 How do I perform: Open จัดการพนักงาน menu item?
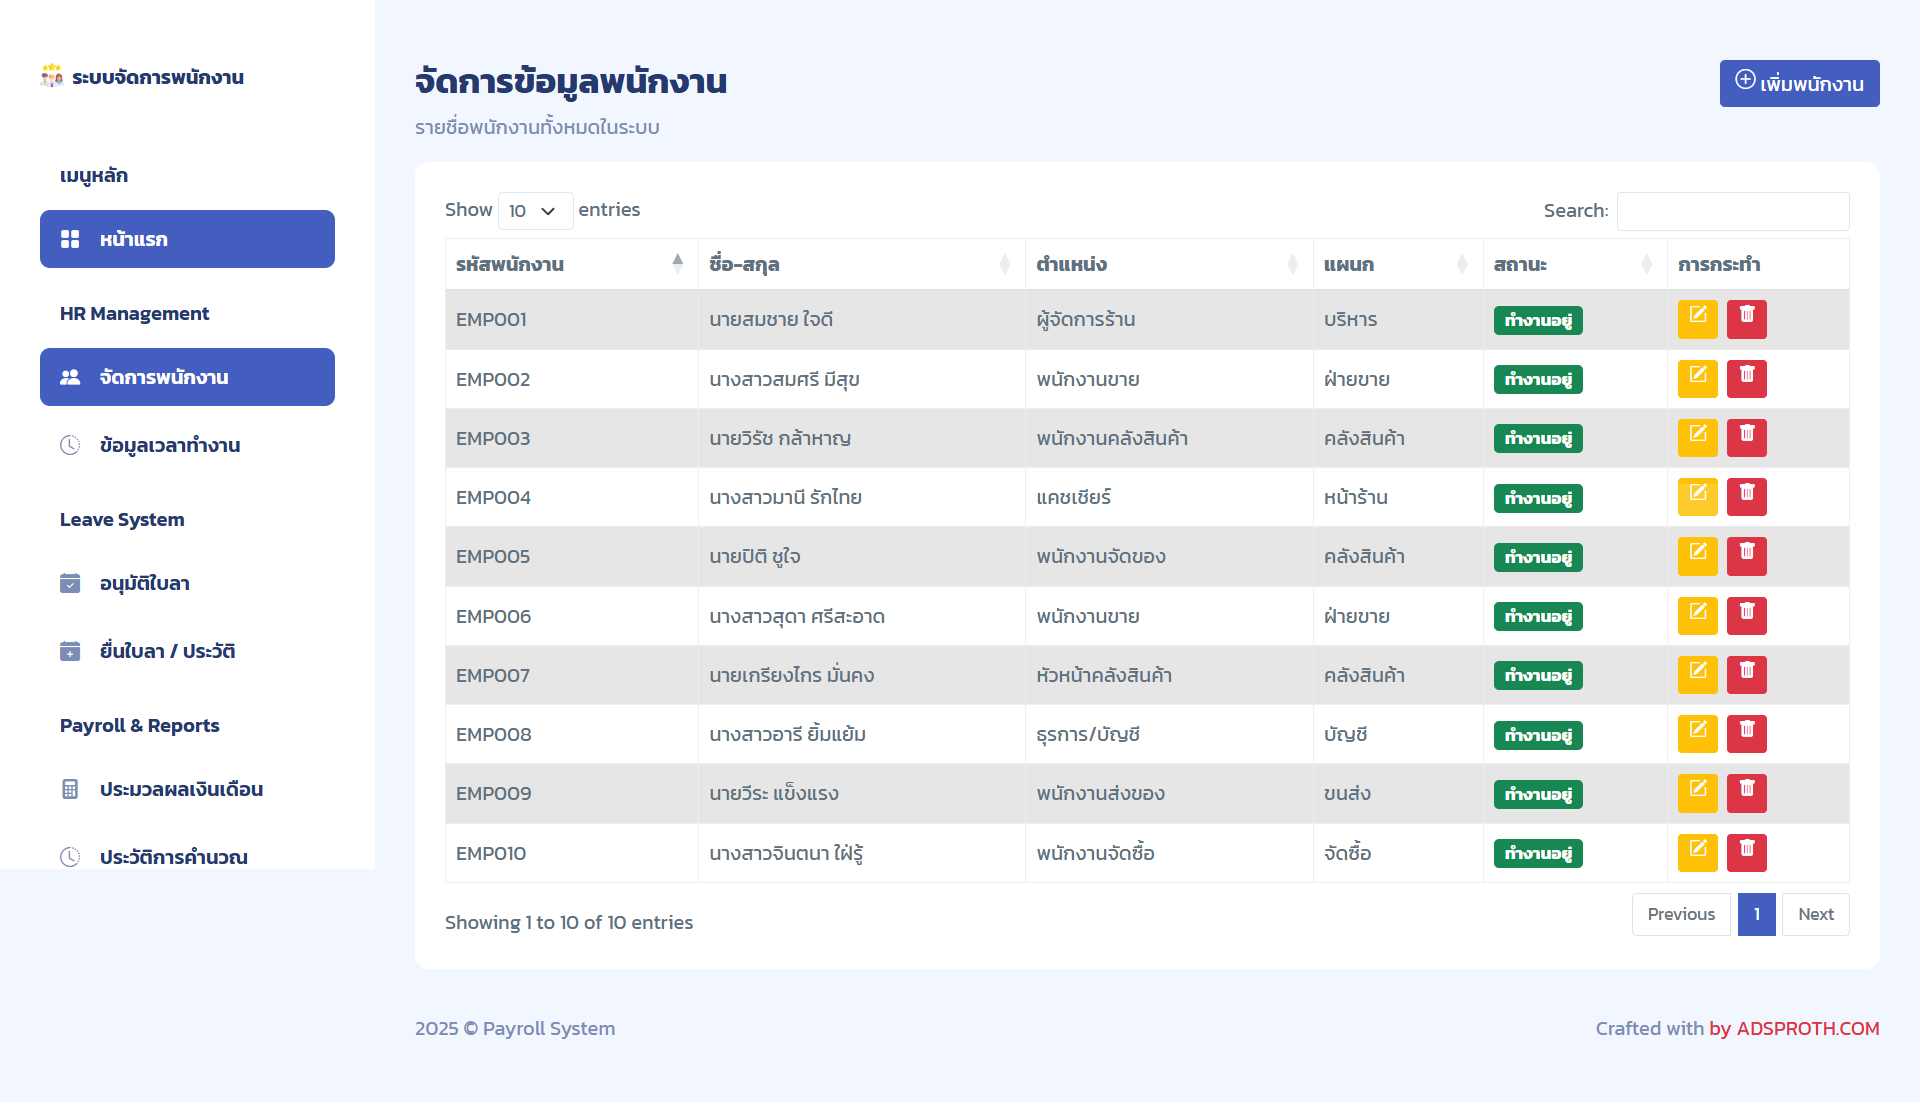point(187,377)
